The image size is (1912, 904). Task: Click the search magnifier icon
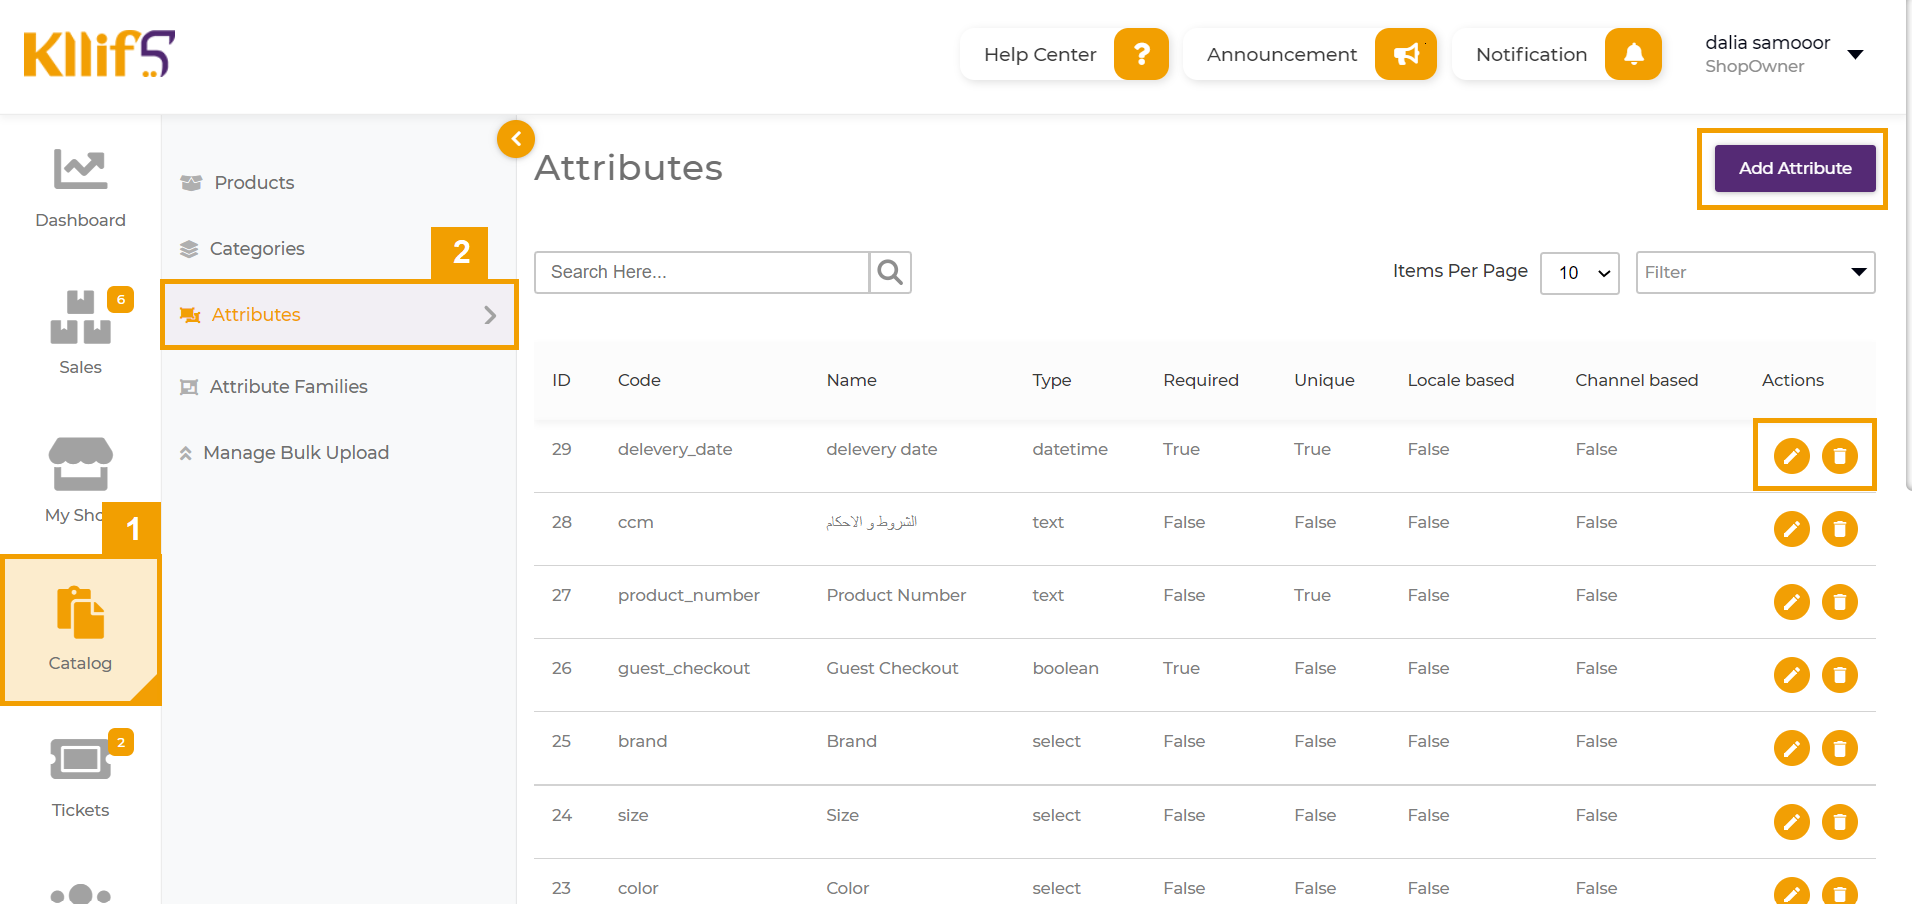click(x=890, y=272)
